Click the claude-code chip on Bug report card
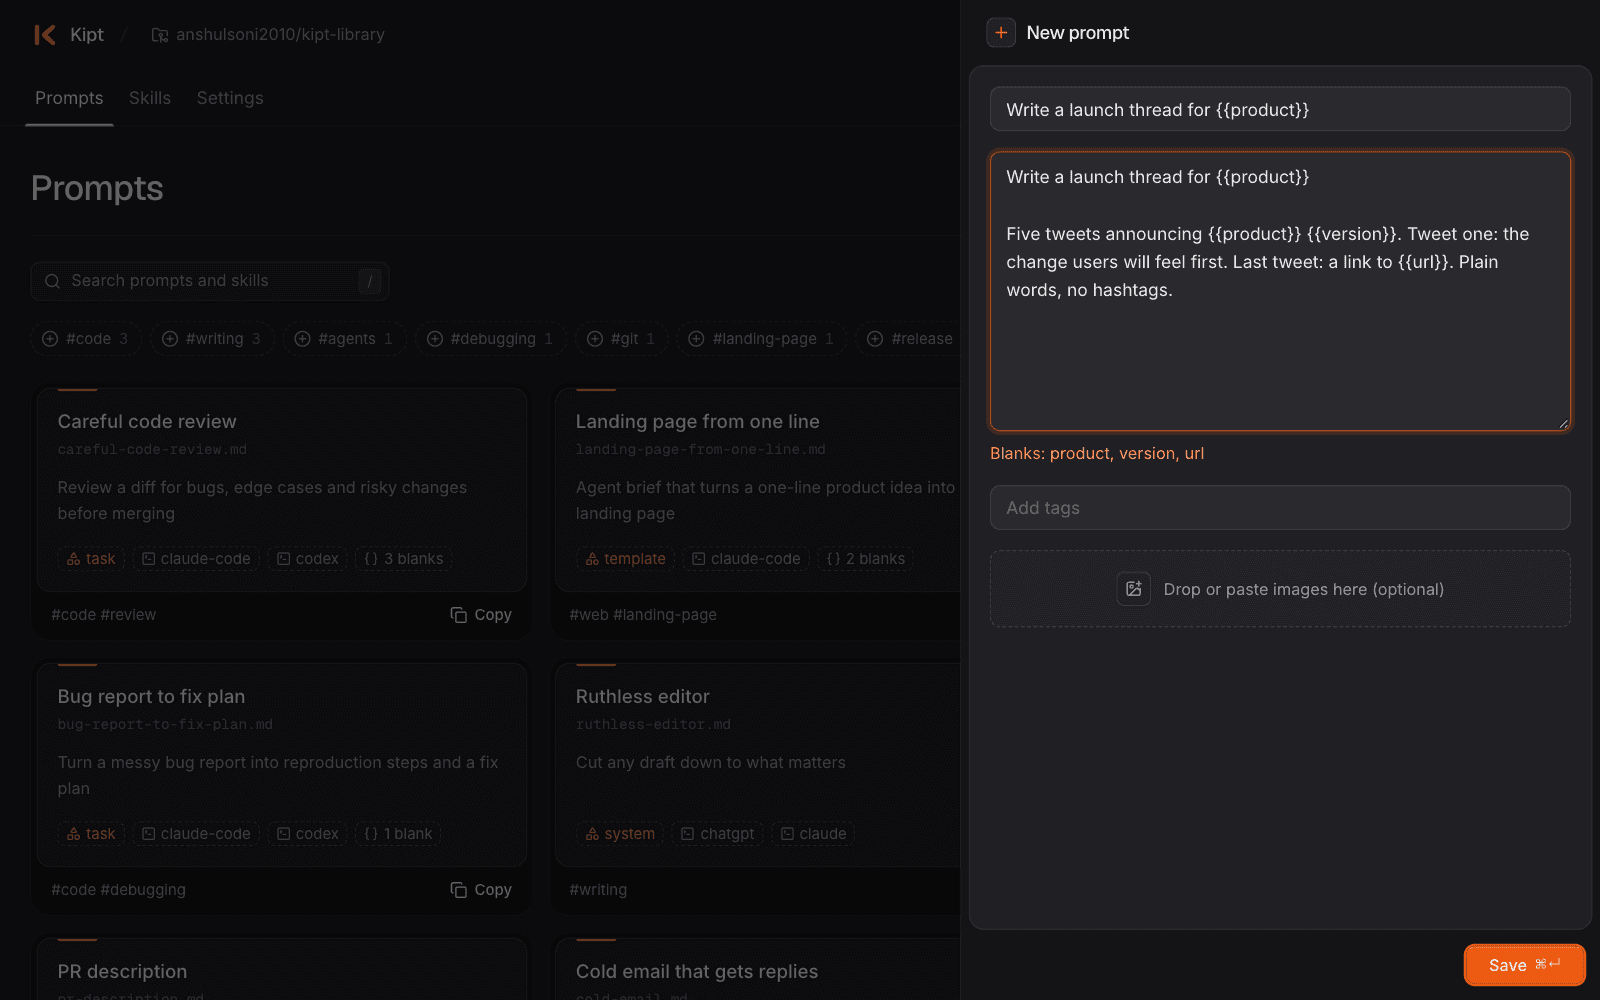The image size is (1600, 1000). (x=196, y=834)
